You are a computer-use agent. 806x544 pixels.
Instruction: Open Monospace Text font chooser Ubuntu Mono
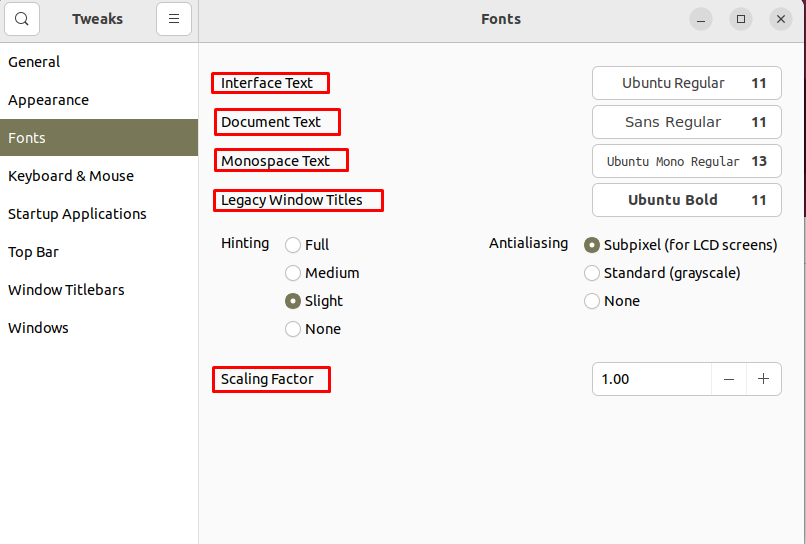[x=687, y=161]
